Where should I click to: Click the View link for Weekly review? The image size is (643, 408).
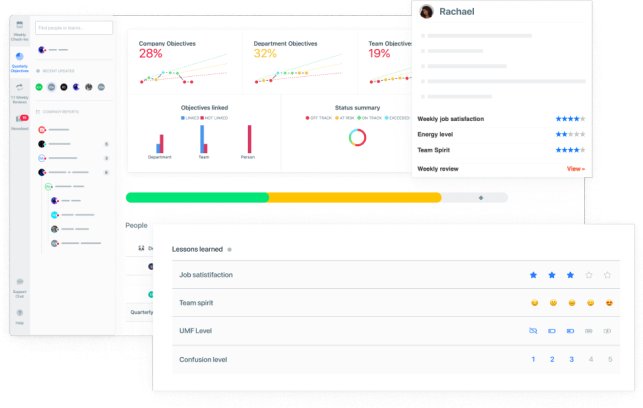tap(576, 169)
